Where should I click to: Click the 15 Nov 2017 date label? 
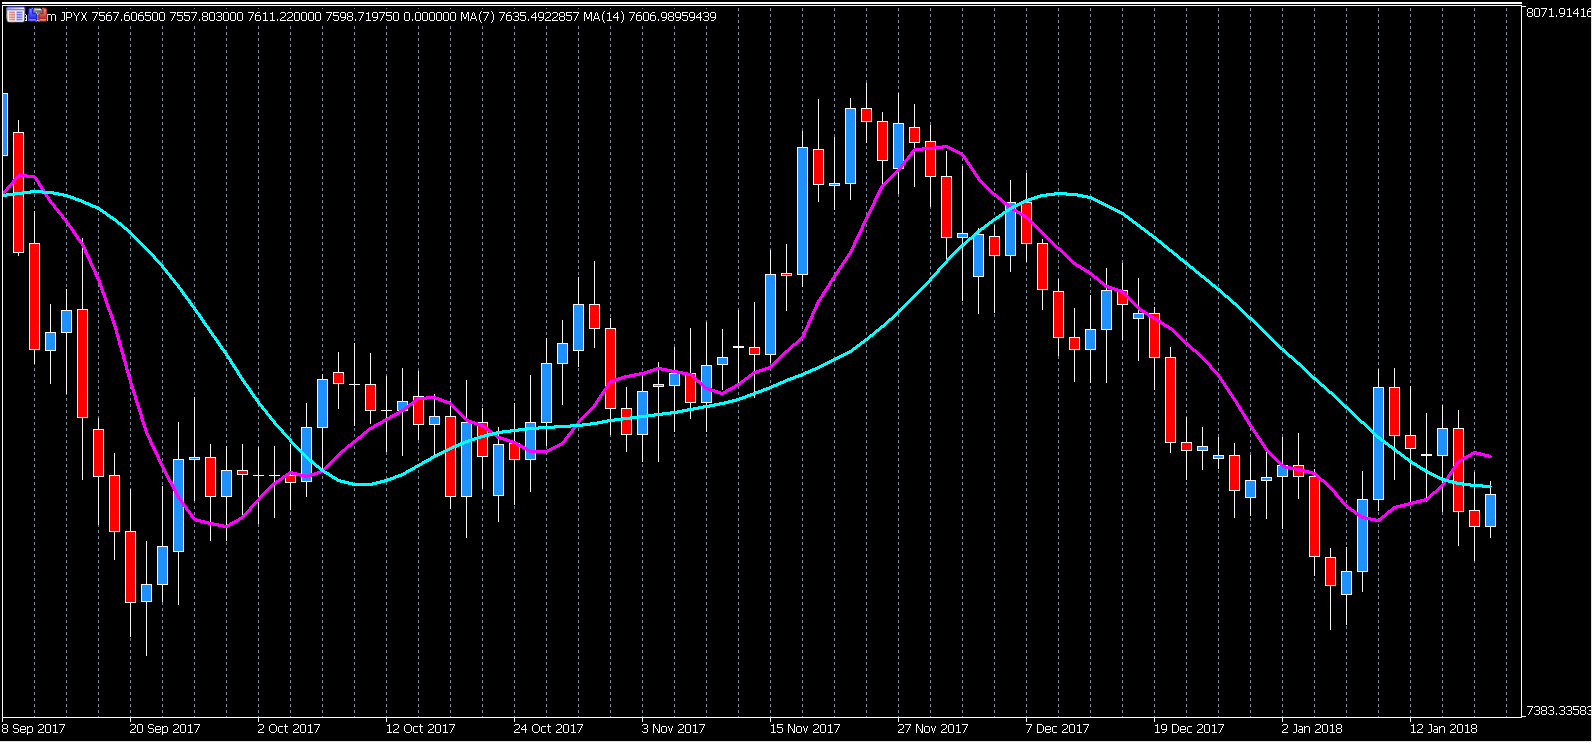pos(805,729)
